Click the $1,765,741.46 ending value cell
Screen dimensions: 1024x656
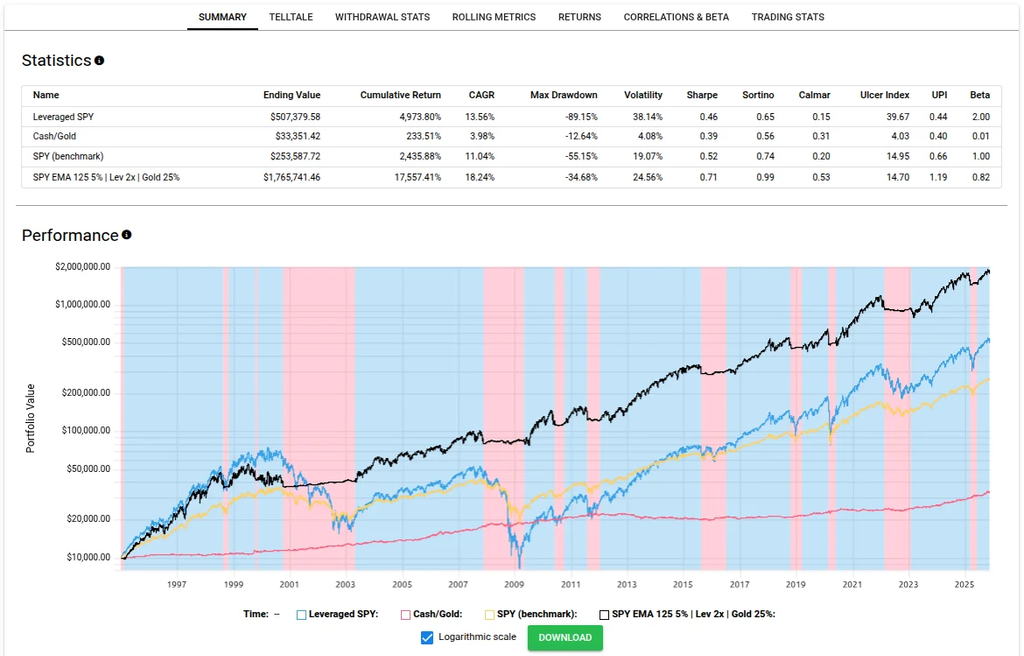pos(292,177)
